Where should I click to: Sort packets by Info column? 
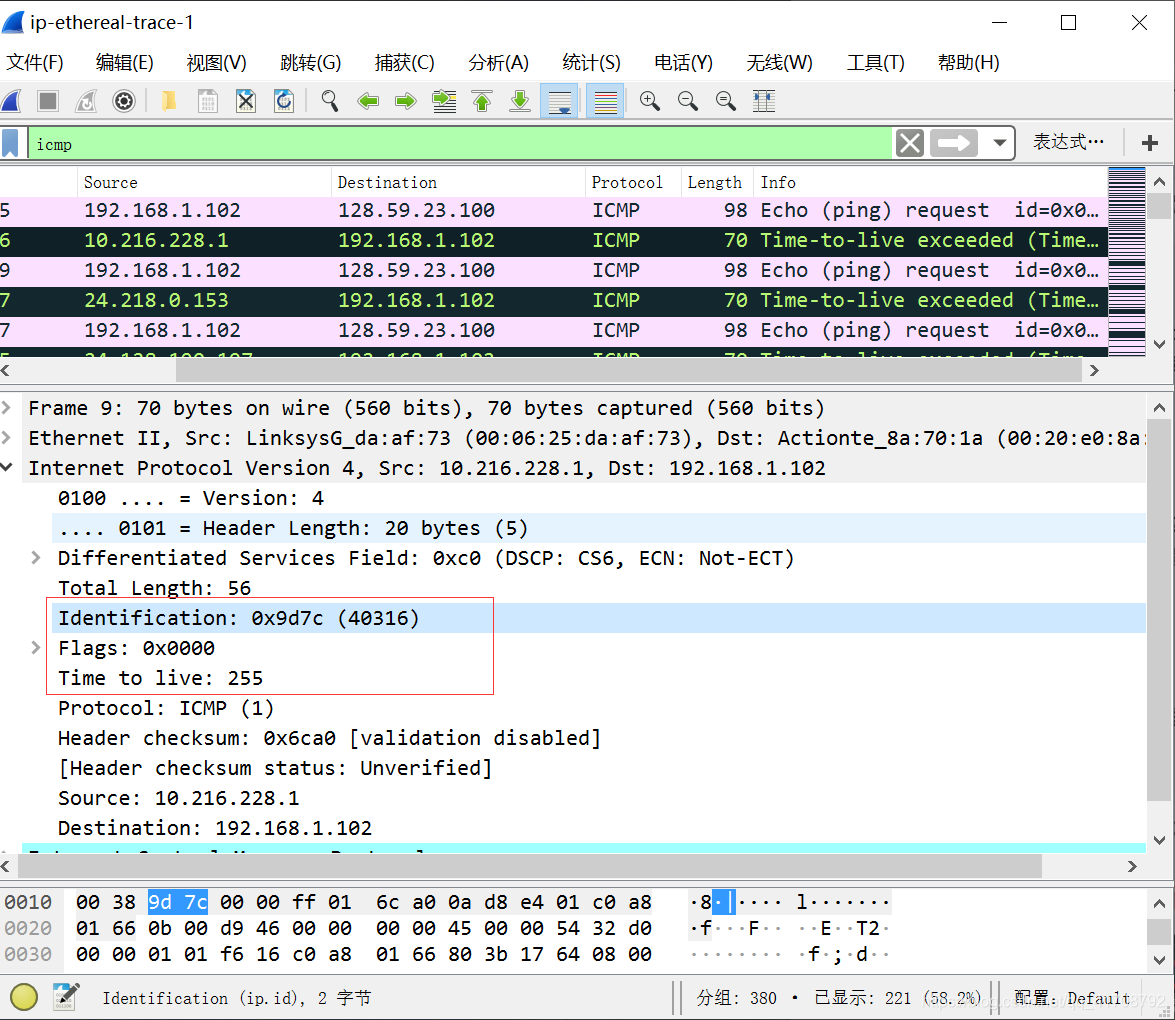[930, 182]
